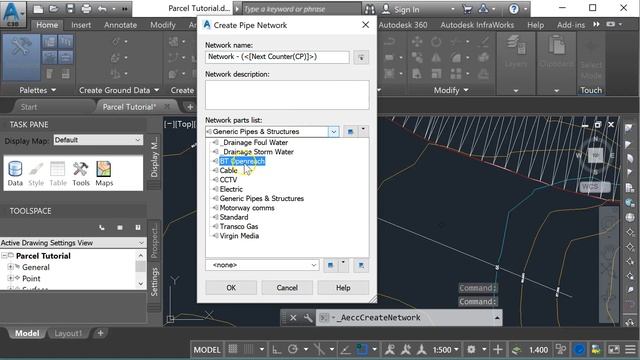Screen dimensions: 640x360
Task: Click the binoculars search icon
Action: click(369, 9)
